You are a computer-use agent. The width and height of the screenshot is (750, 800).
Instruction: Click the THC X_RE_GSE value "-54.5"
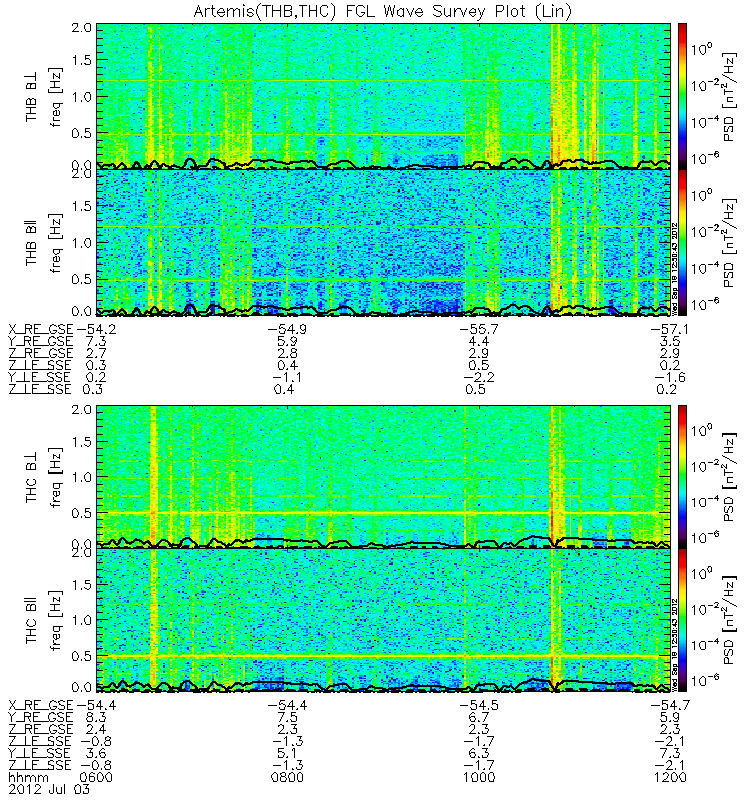coord(479,705)
